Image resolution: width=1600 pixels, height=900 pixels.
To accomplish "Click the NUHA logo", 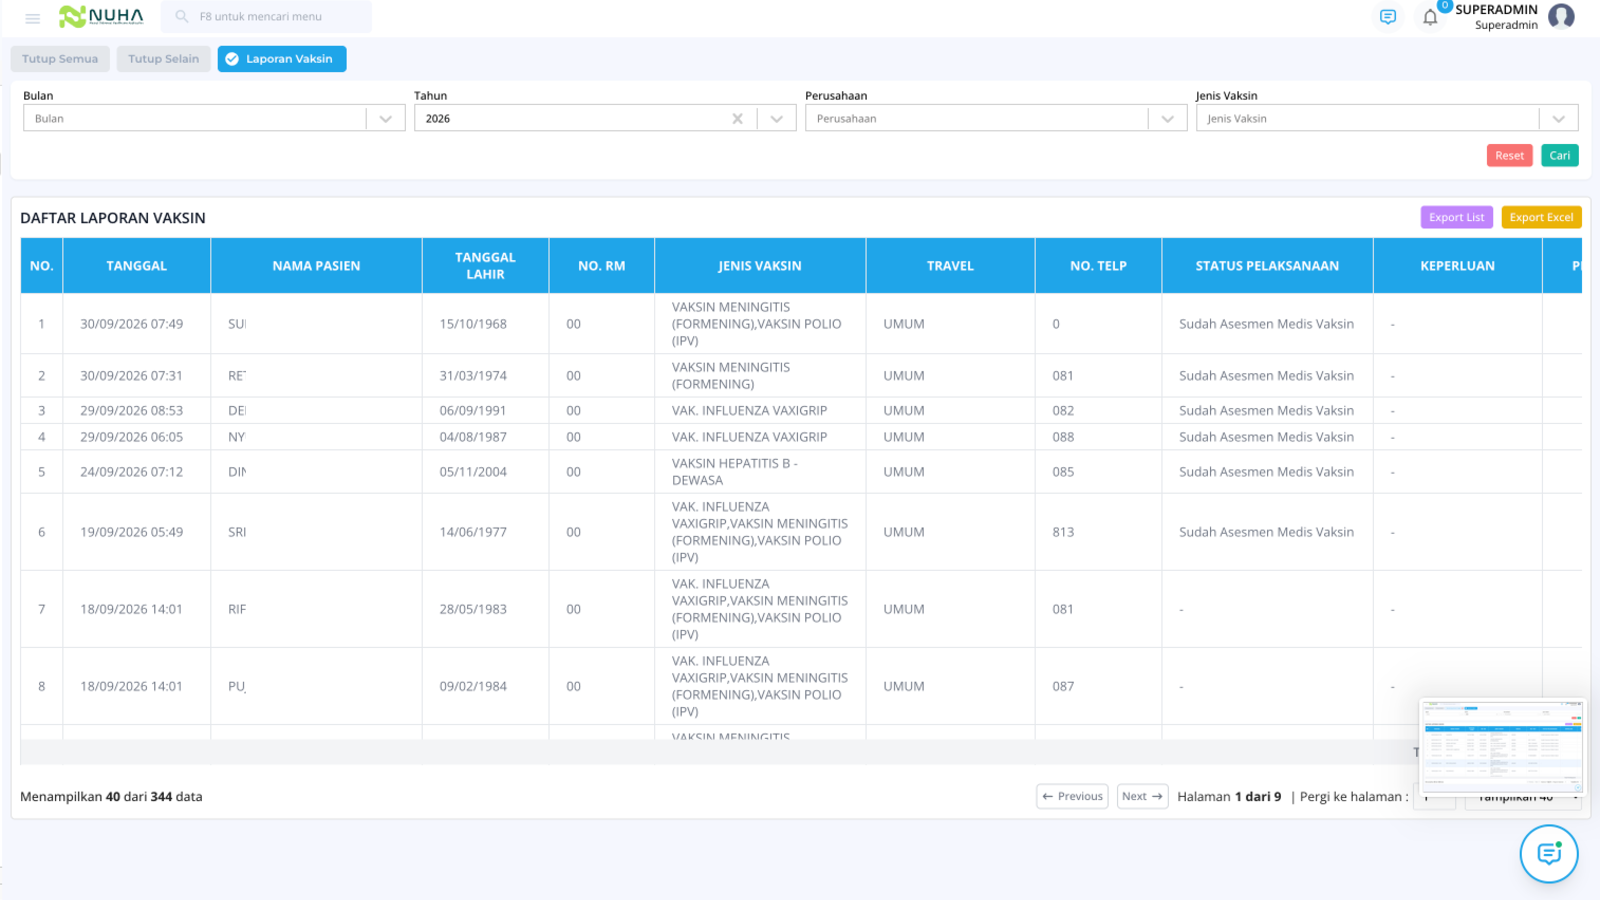I will [101, 16].
